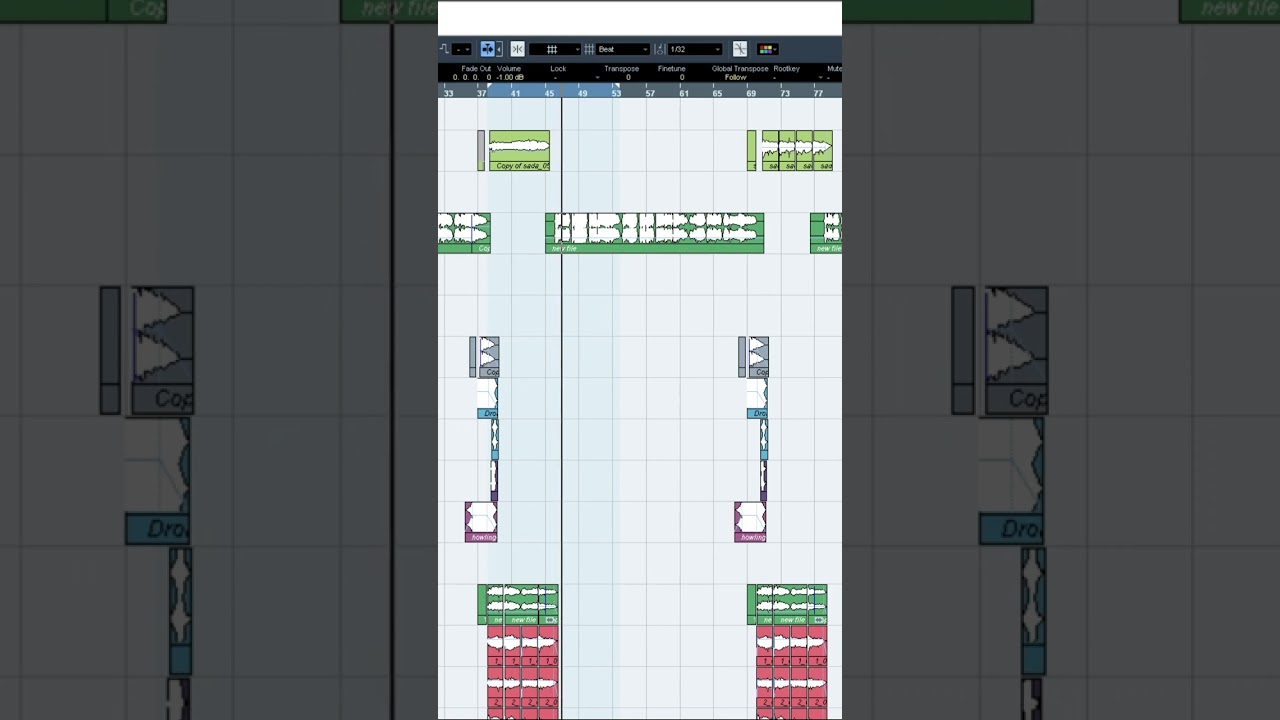1280x720 pixels.
Task: Click the Fade Out value field
Action: click(x=472, y=77)
